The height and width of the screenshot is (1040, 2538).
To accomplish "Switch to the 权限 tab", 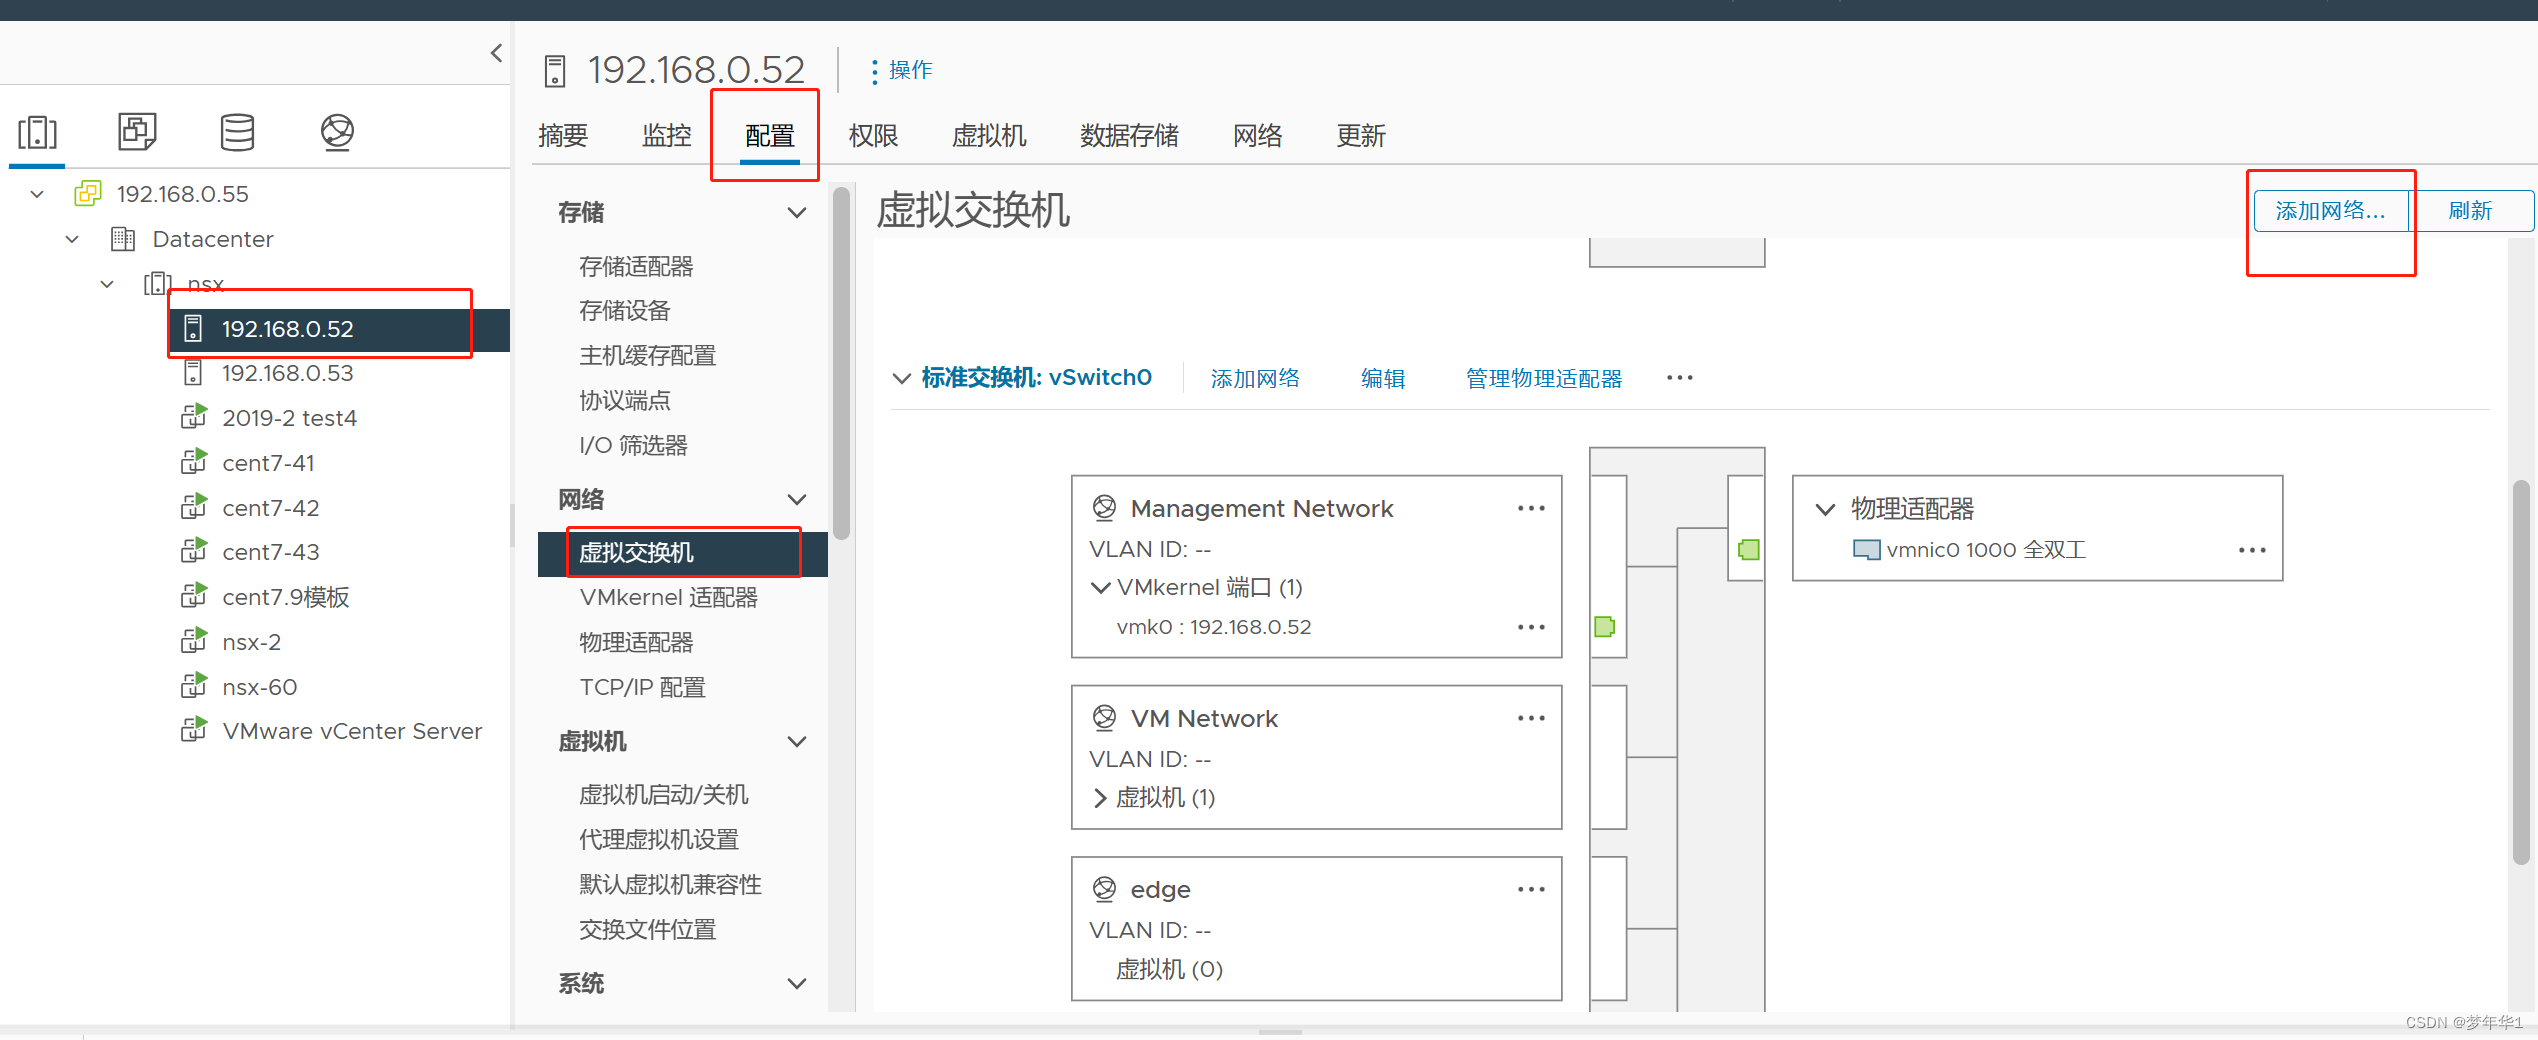I will point(873,136).
